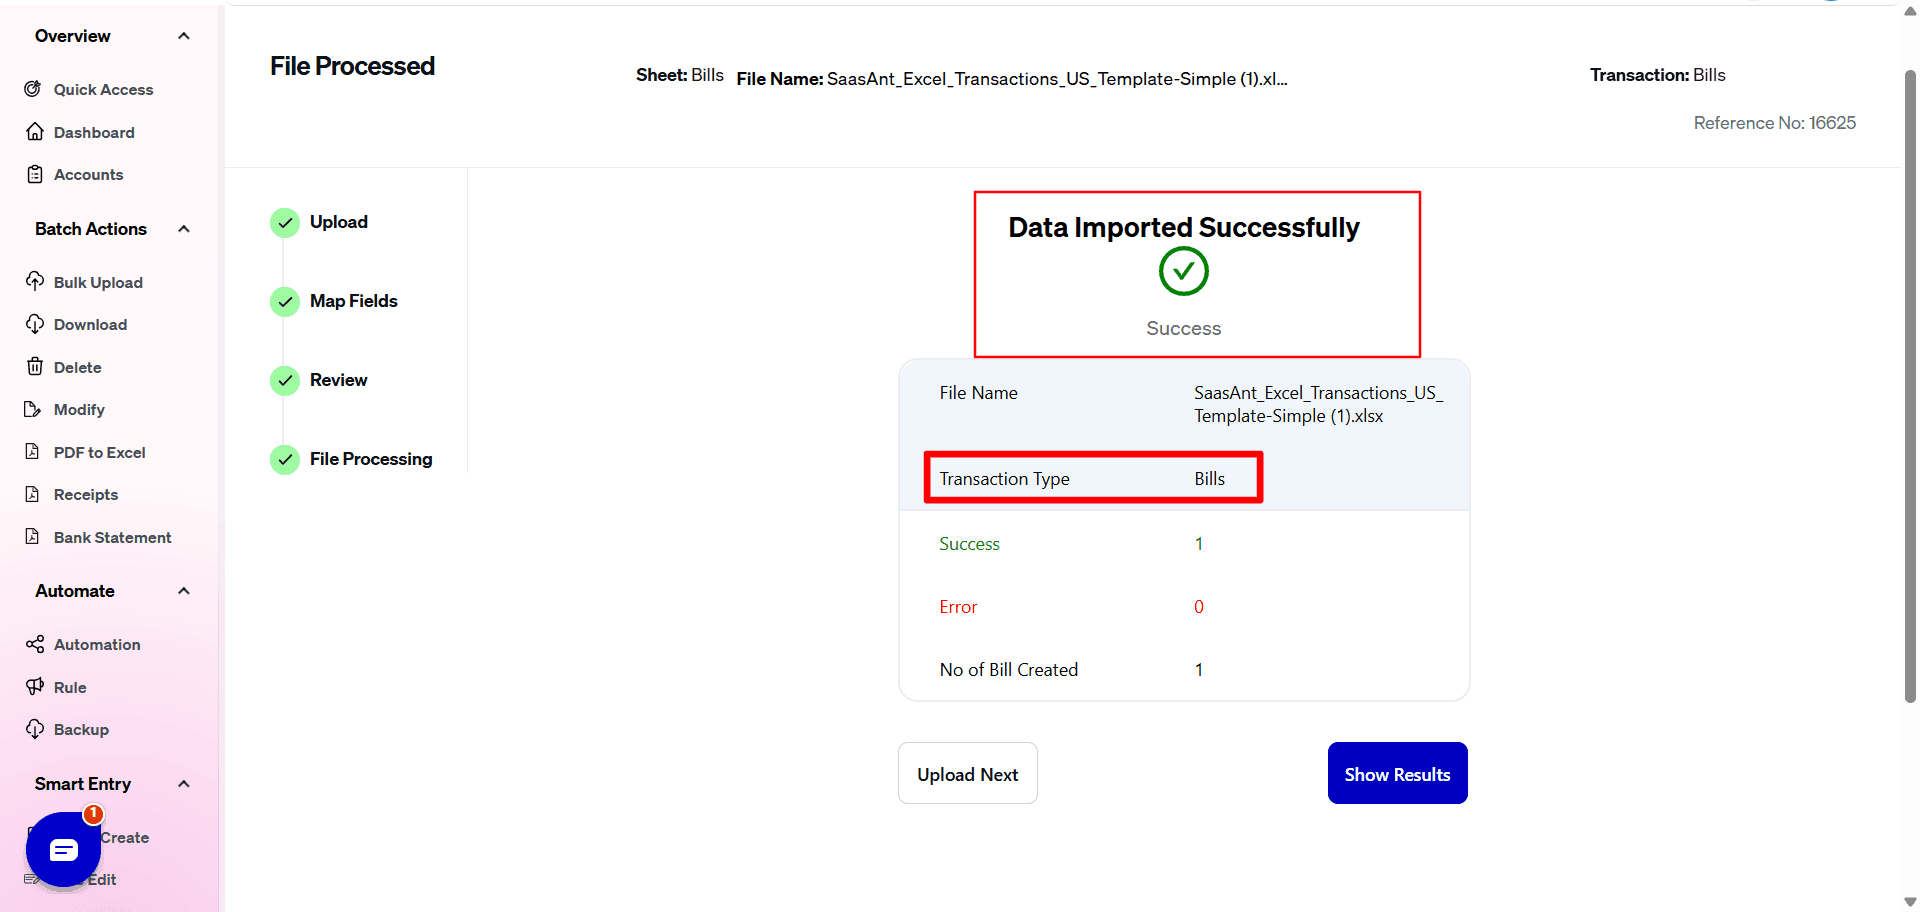Click Reference No: 16625 text
This screenshot has height=912, width=1920.
click(x=1774, y=123)
